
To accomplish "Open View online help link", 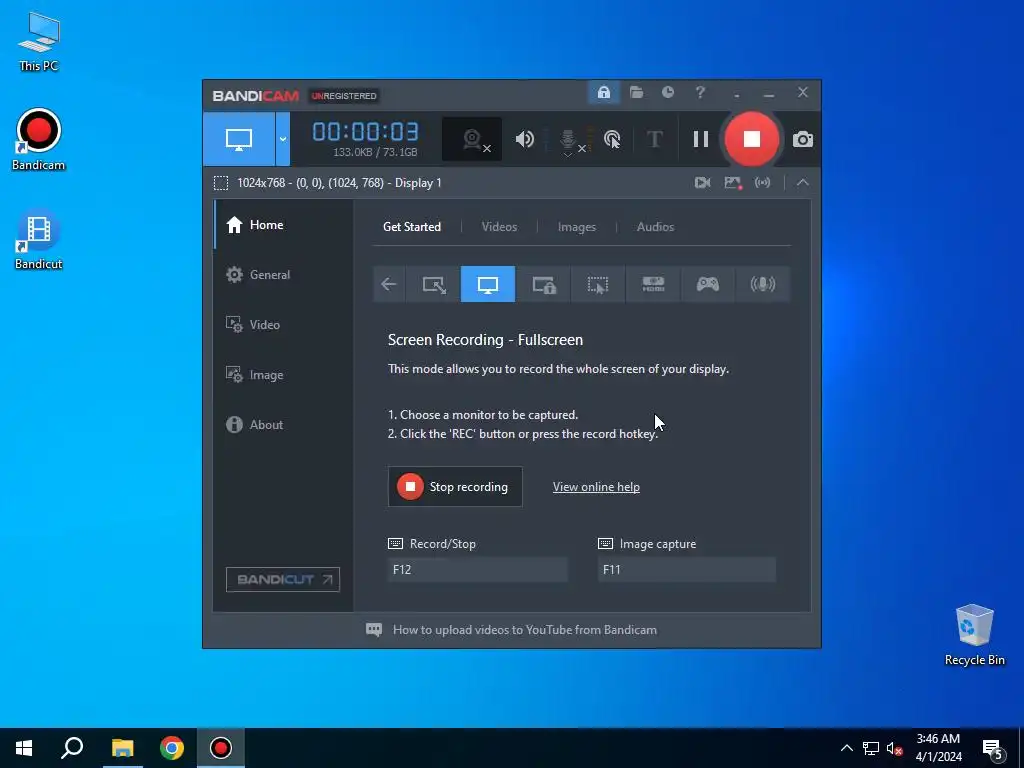I will [x=596, y=487].
